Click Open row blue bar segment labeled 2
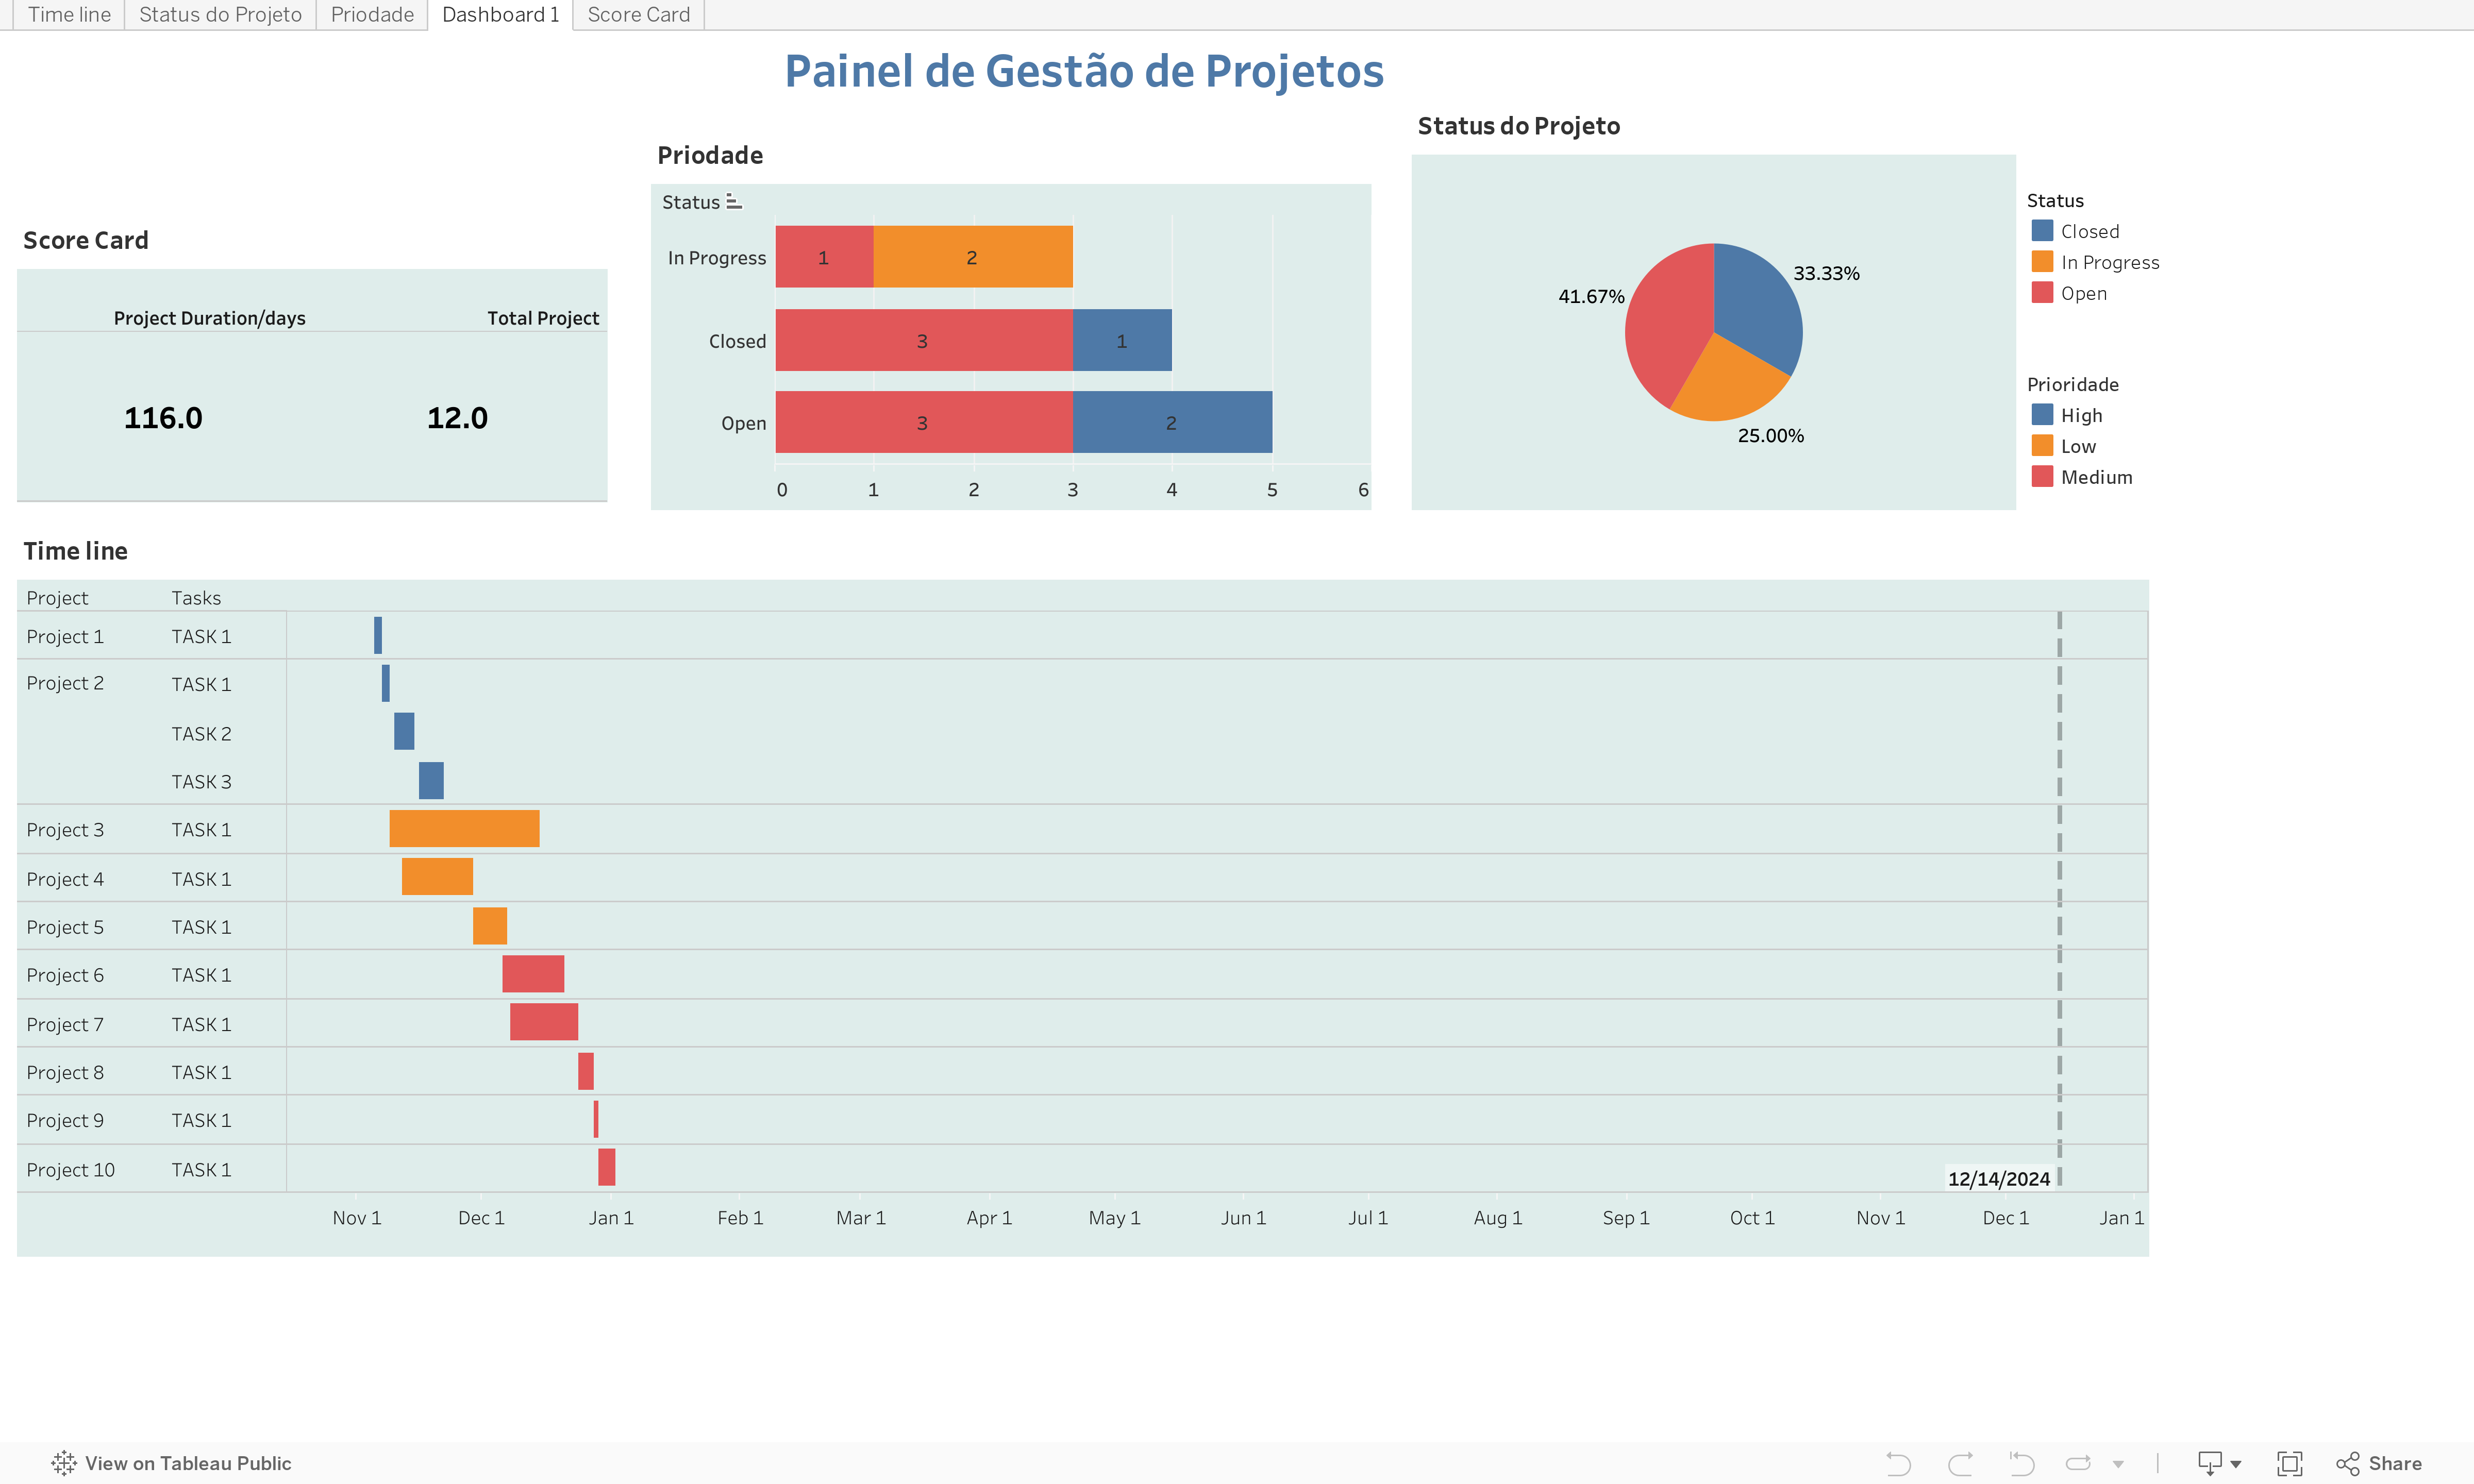The height and width of the screenshot is (1484, 2474). point(1172,422)
